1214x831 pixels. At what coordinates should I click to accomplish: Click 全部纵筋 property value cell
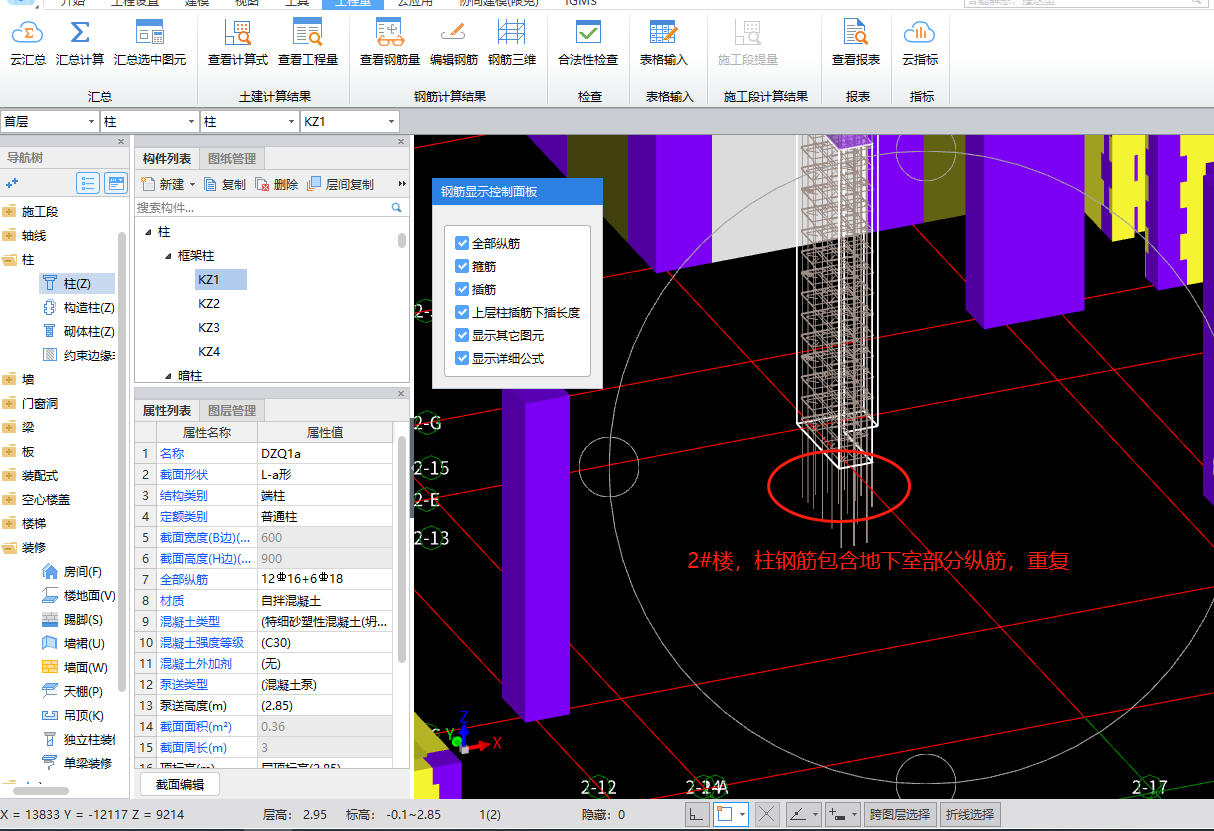click(325, 579)
